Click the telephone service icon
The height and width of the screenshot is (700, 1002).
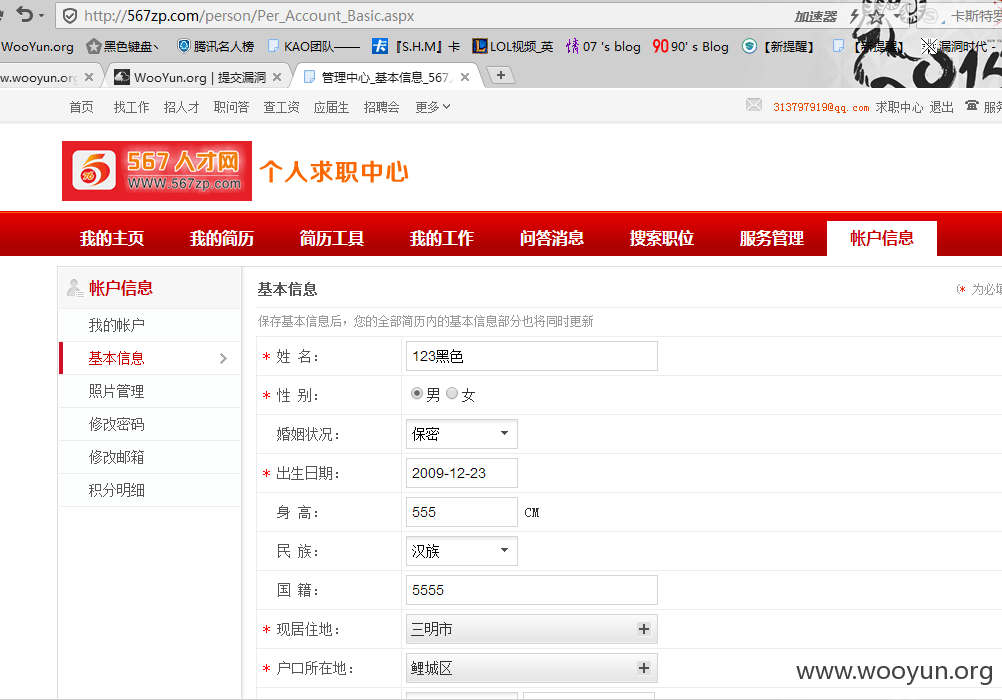point(972,105)
